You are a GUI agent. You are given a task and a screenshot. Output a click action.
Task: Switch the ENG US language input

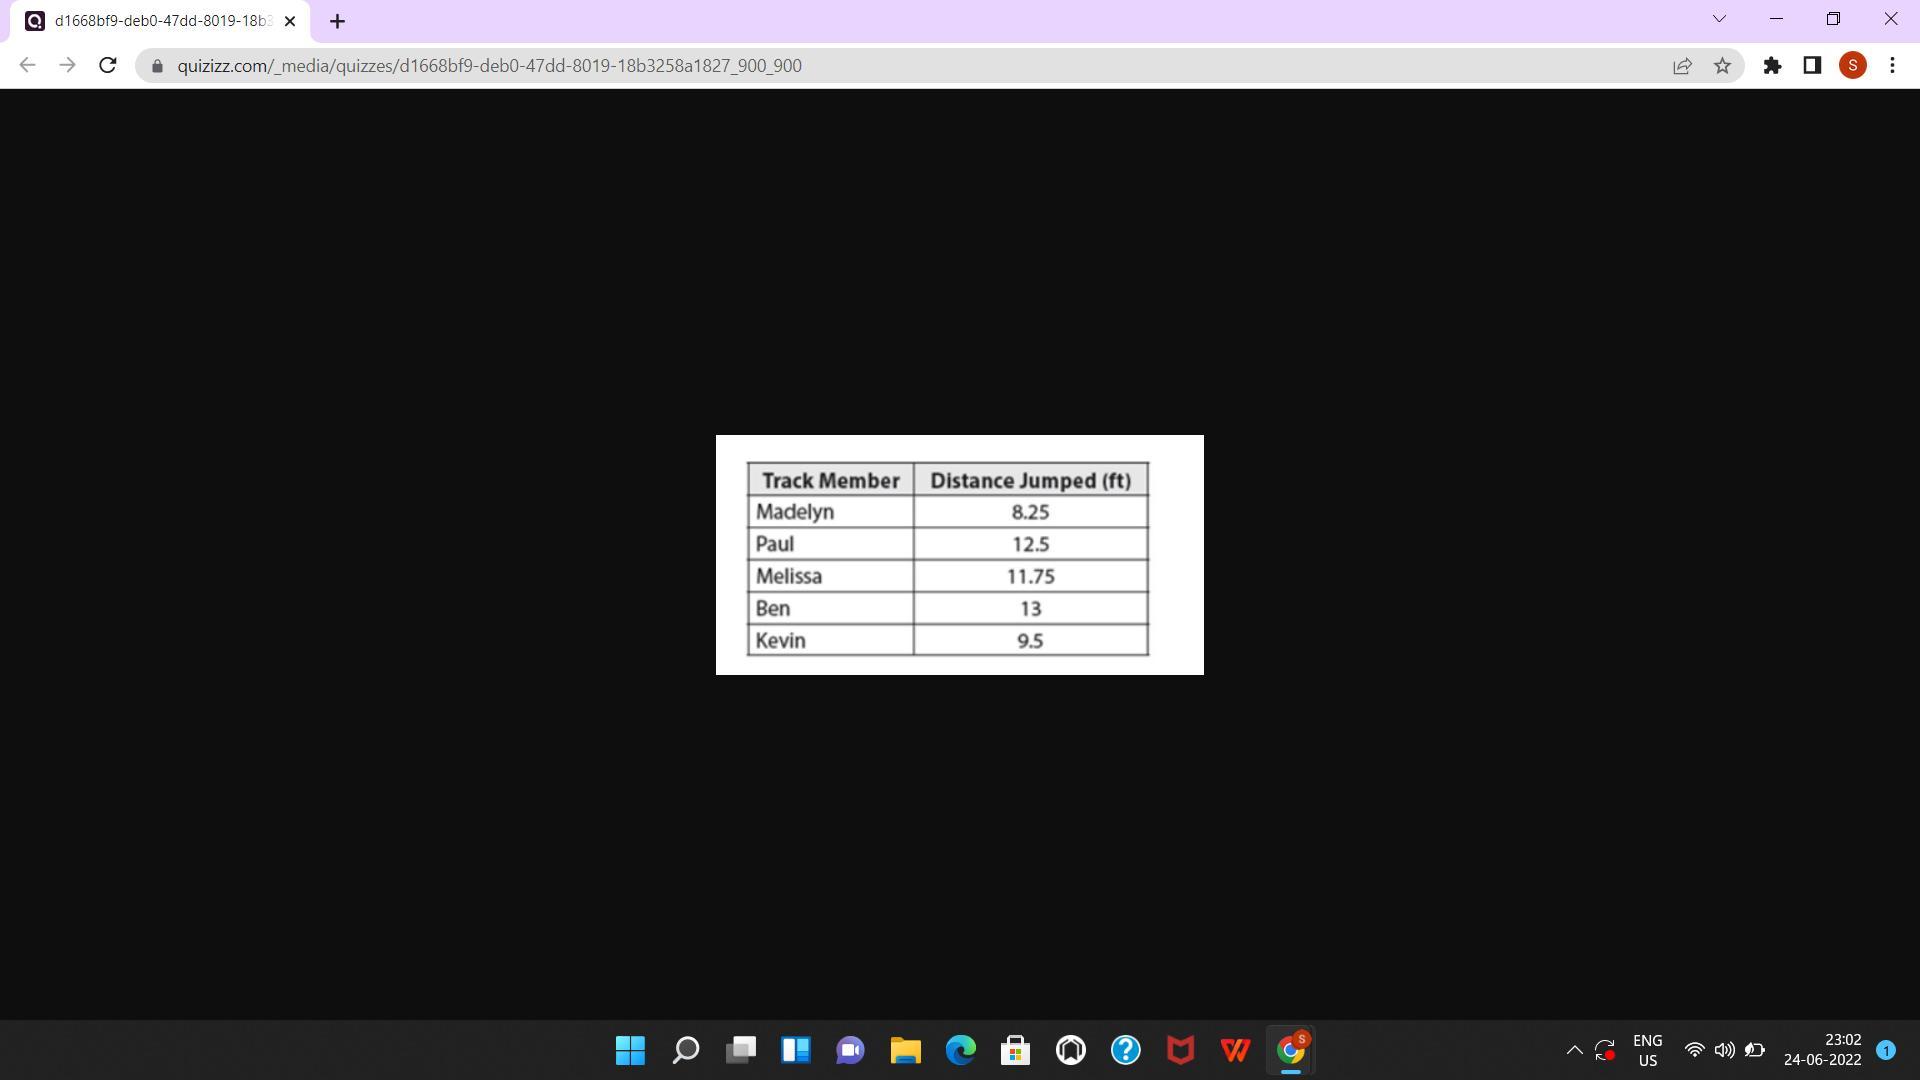(x=1647, y=1050)
